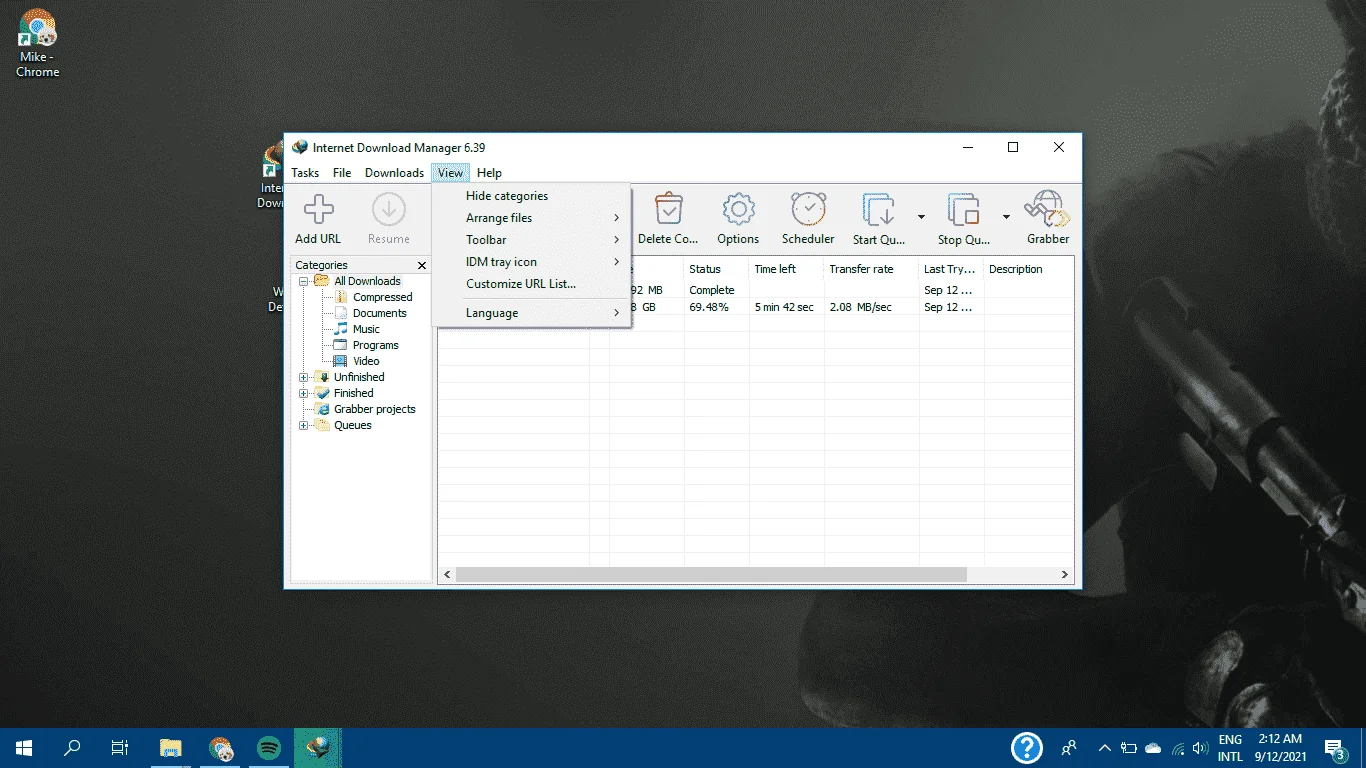Click the horizontal scrollbar right arrow
Image resolution: width=1366 pixels, height=768 pixels.
1065,575
